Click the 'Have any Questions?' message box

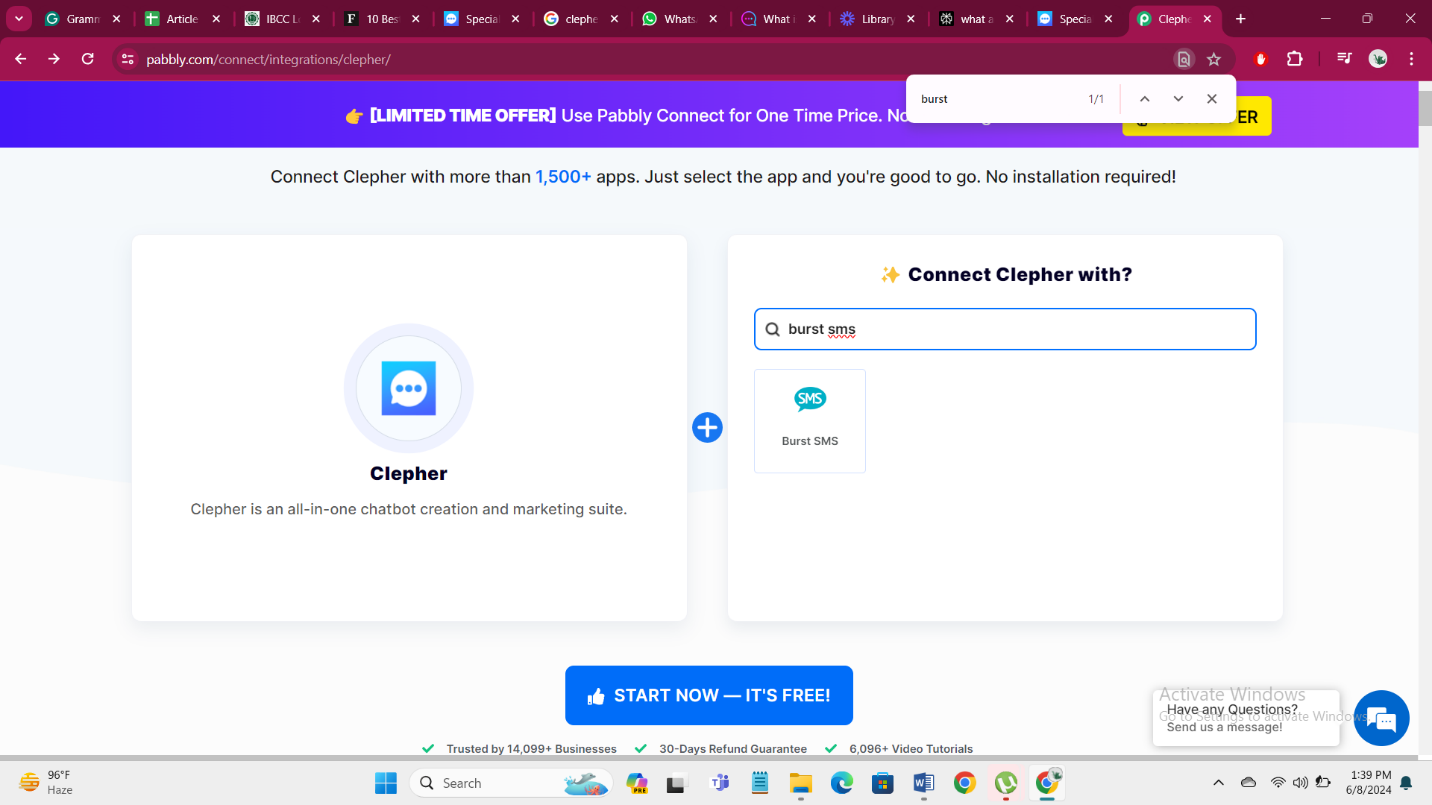pos(1246,718)
